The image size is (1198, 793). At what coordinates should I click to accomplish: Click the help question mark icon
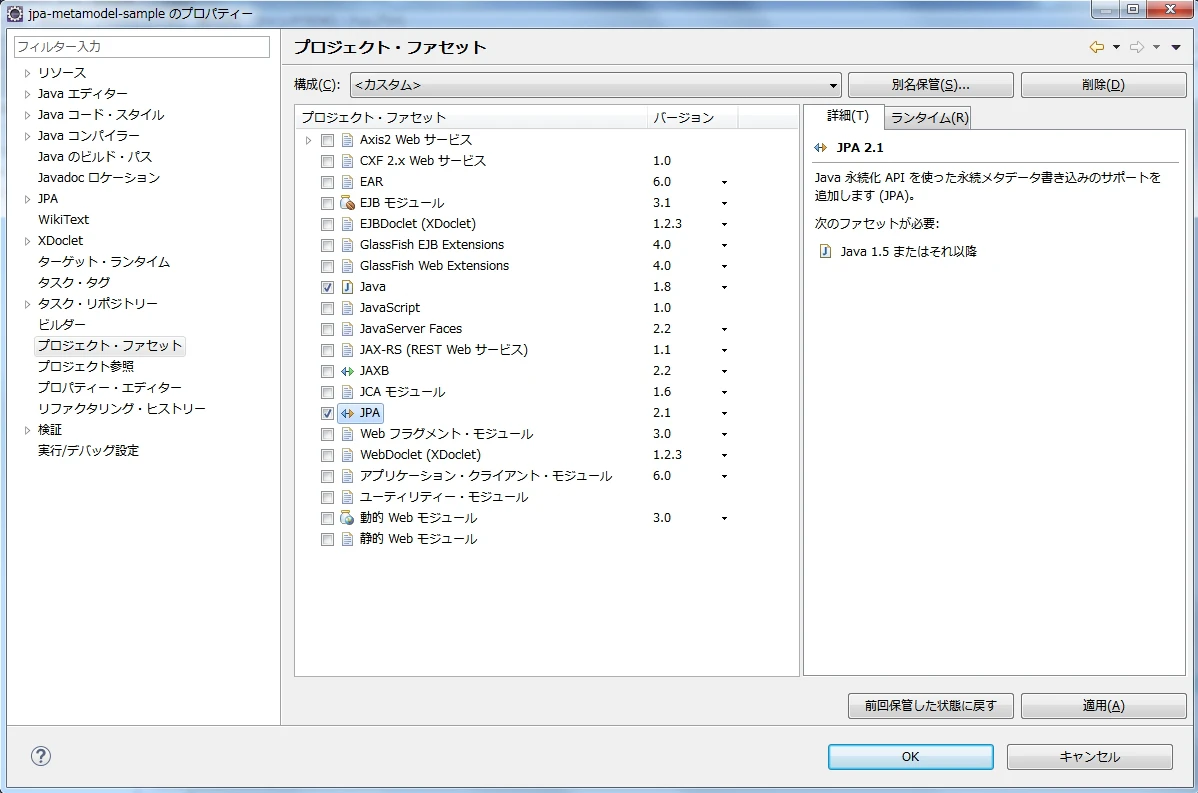click(40, 756)
